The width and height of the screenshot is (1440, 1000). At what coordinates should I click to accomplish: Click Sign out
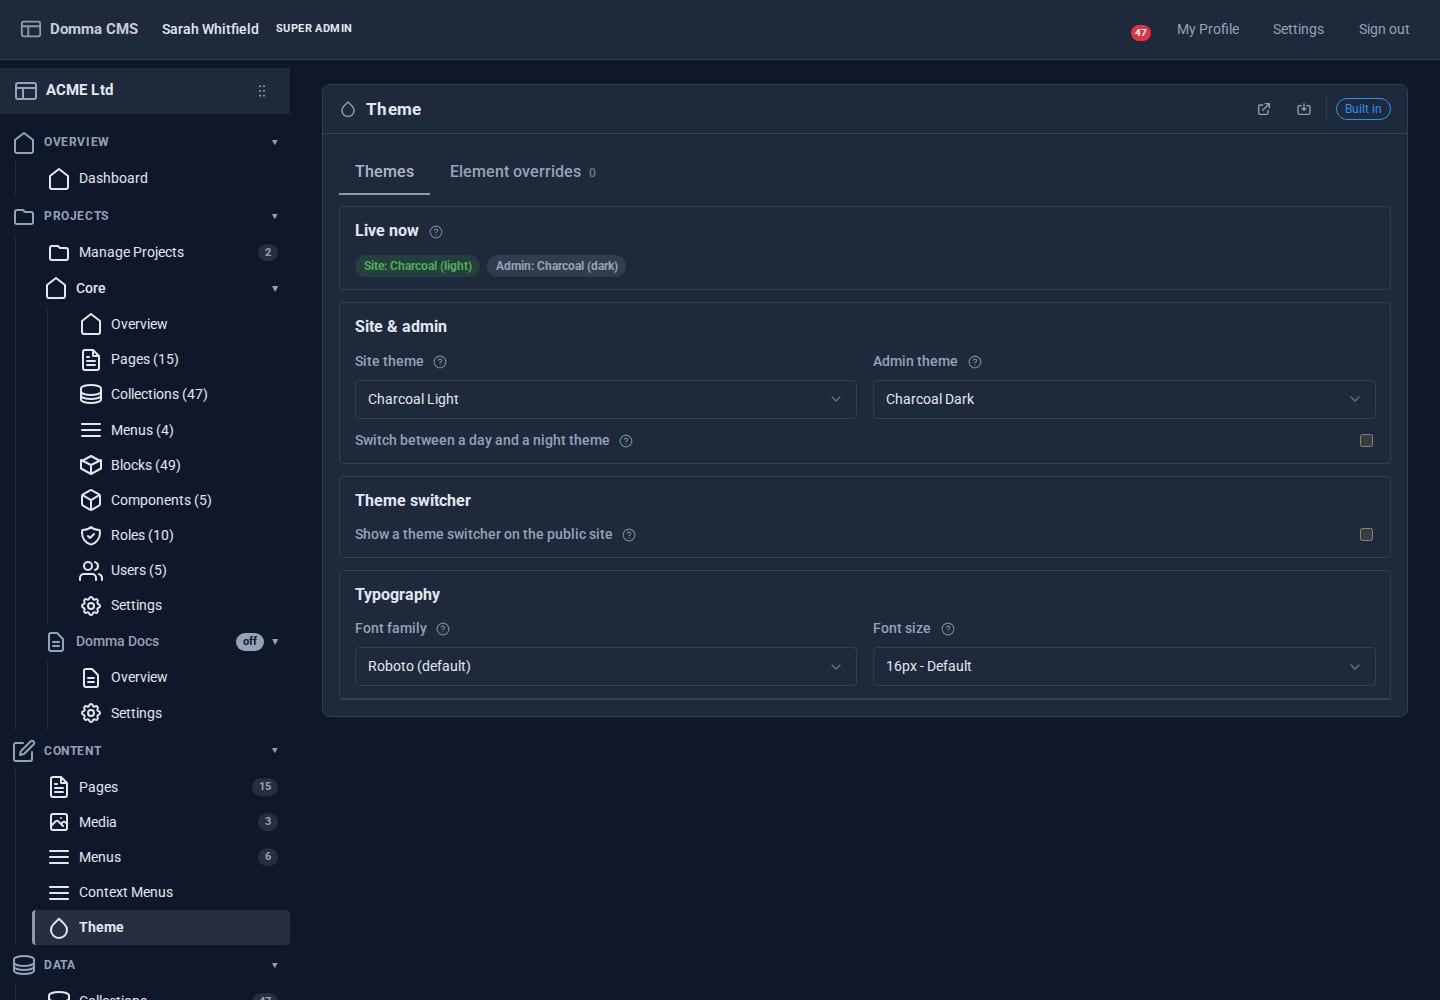coord(1384,30)
